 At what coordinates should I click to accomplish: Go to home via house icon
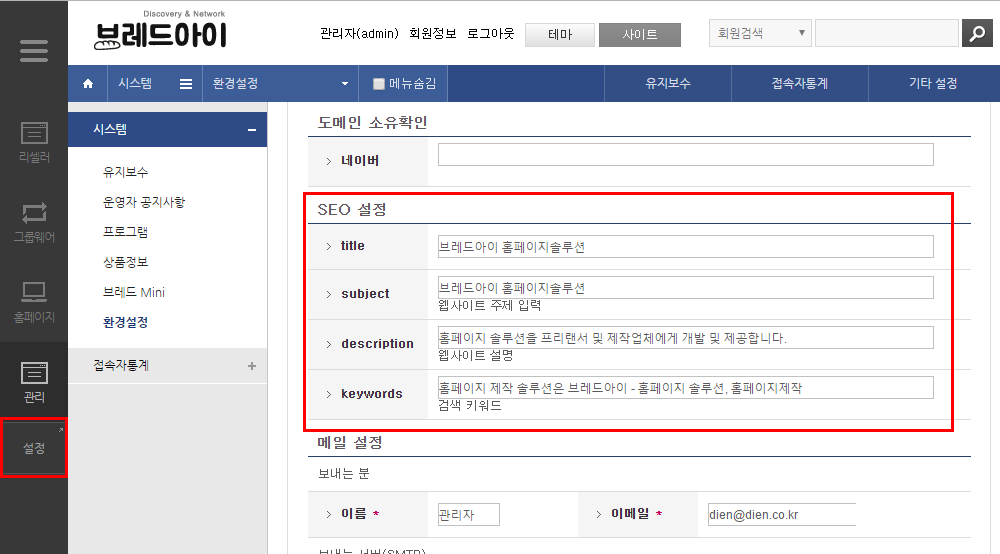click(88, 84)
